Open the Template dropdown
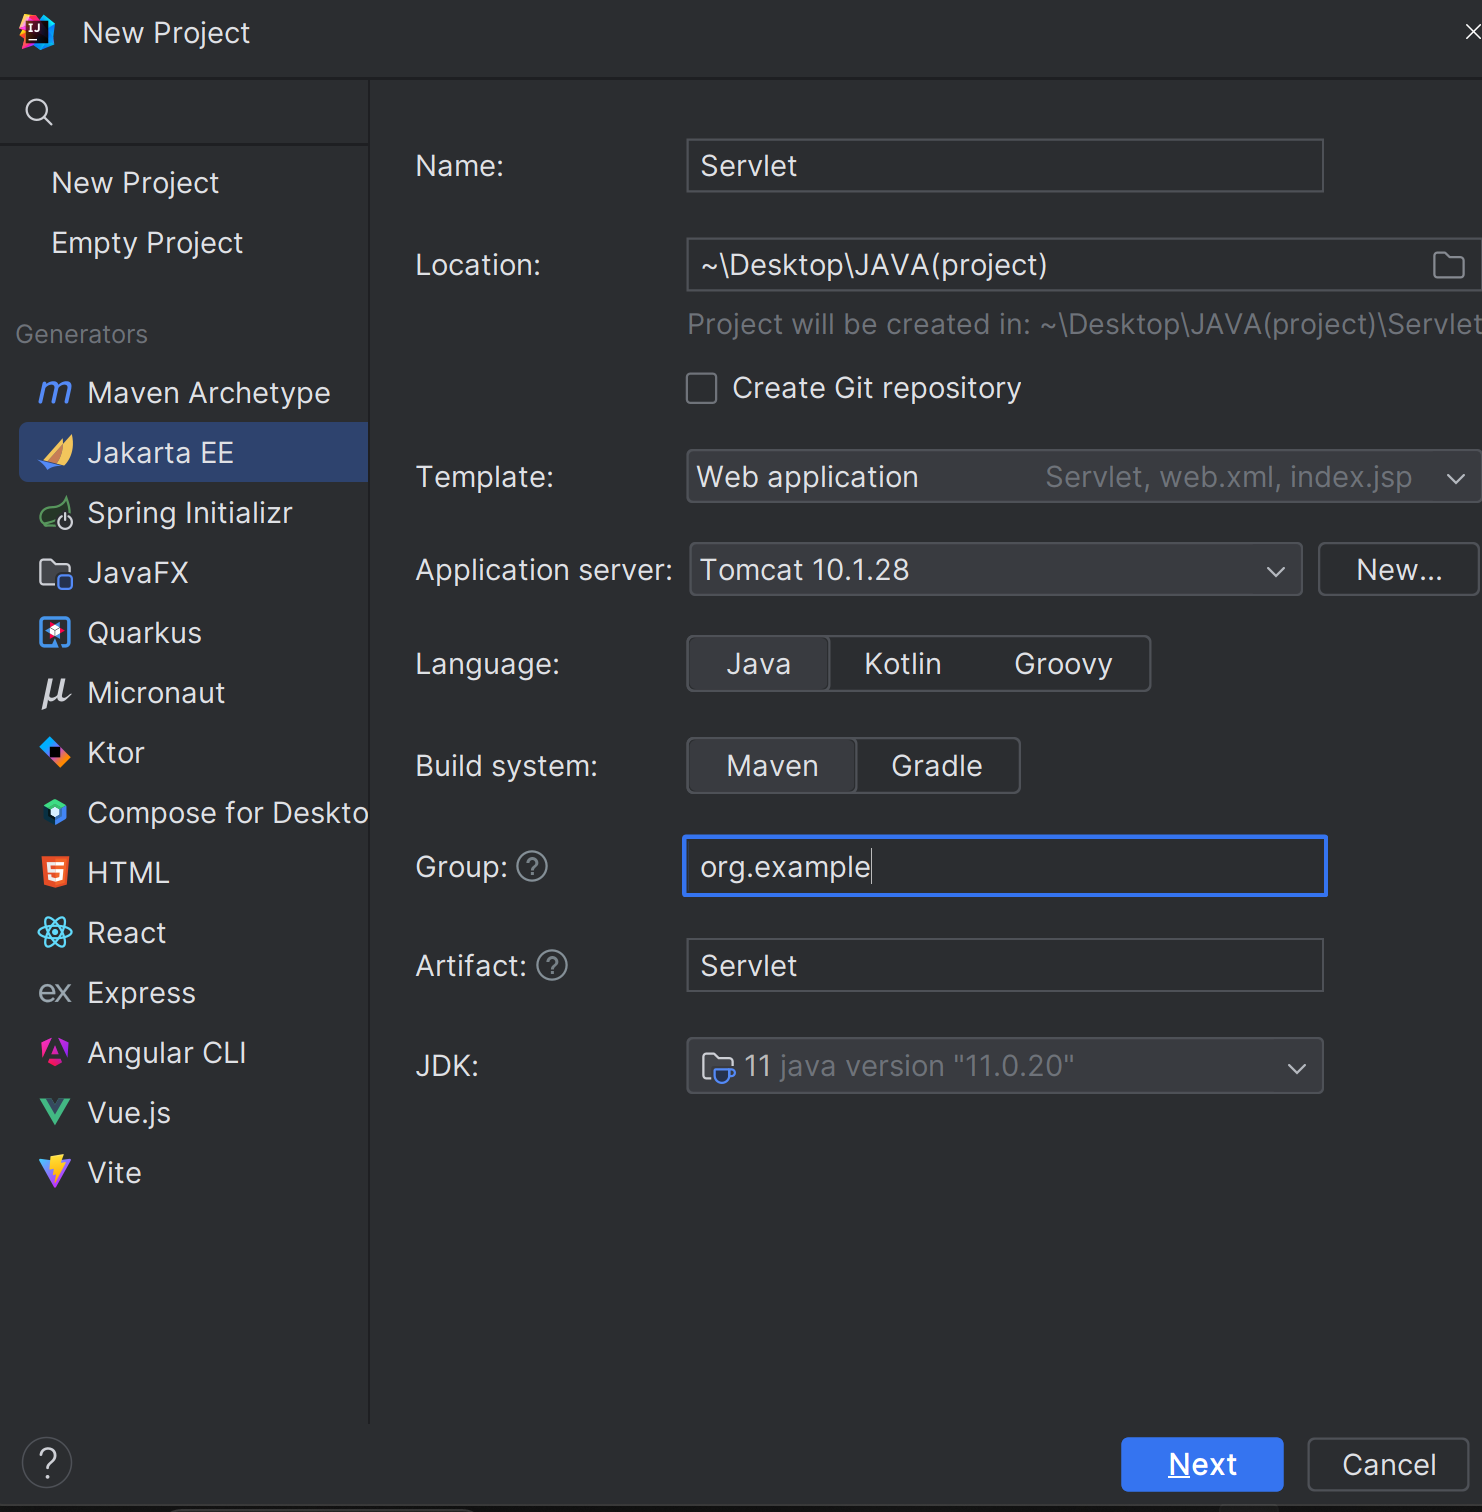Screen dimensions: 1482x1512 click(1084, 476)
